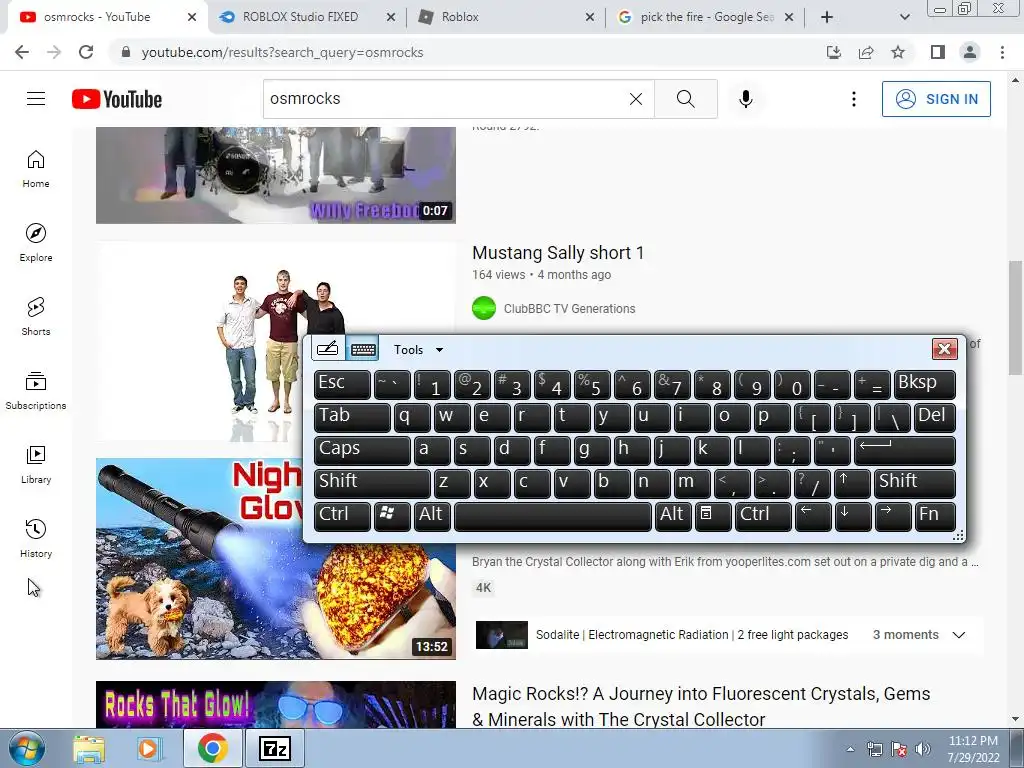Open the Chrome profile avatar

point(970,52)
